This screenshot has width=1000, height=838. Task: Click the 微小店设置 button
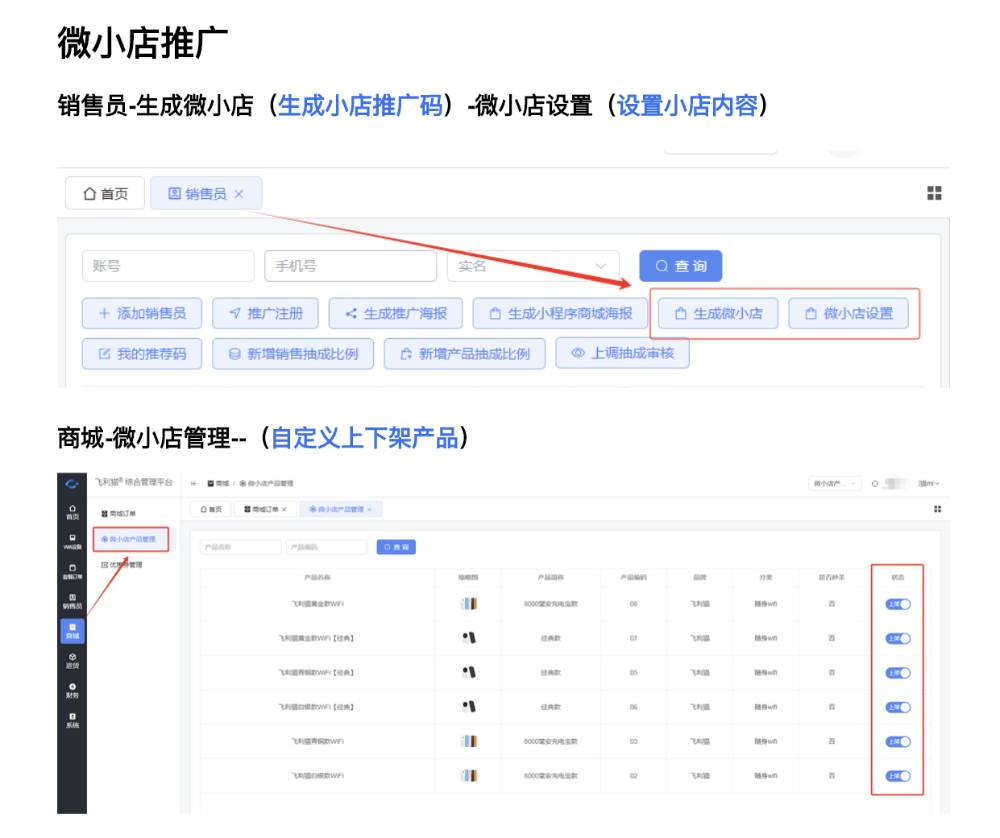coord(849,313)
